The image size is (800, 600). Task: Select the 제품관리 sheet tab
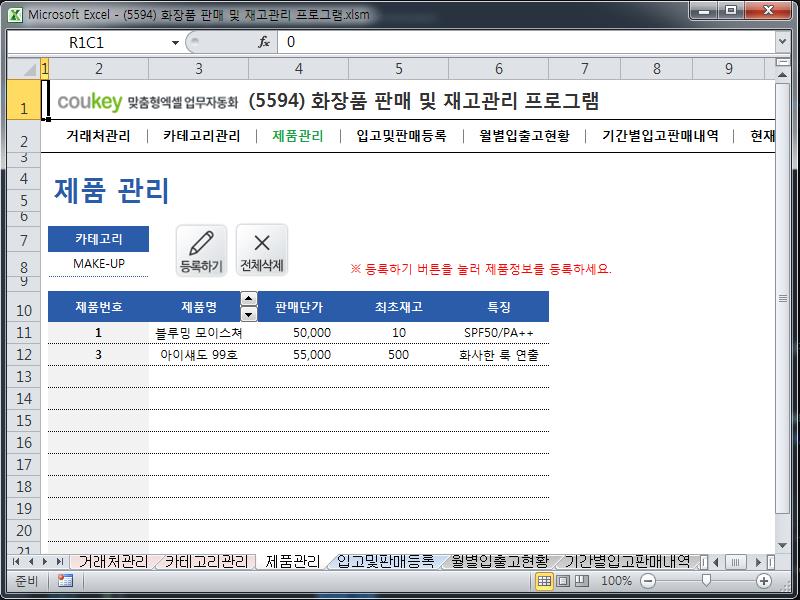point(293,562)
